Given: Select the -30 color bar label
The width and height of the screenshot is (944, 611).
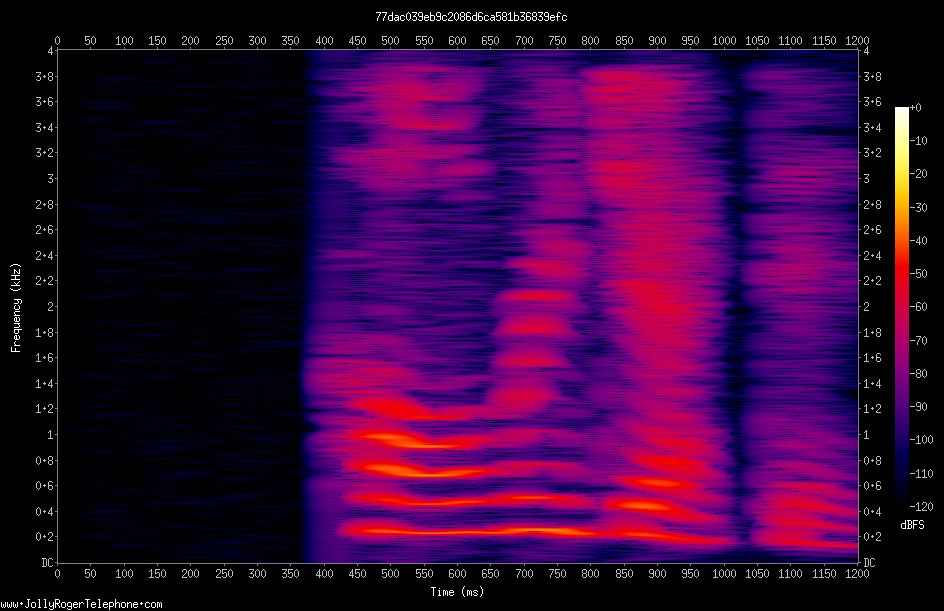Looking at the screenshot, I should (x=918, y=208).
